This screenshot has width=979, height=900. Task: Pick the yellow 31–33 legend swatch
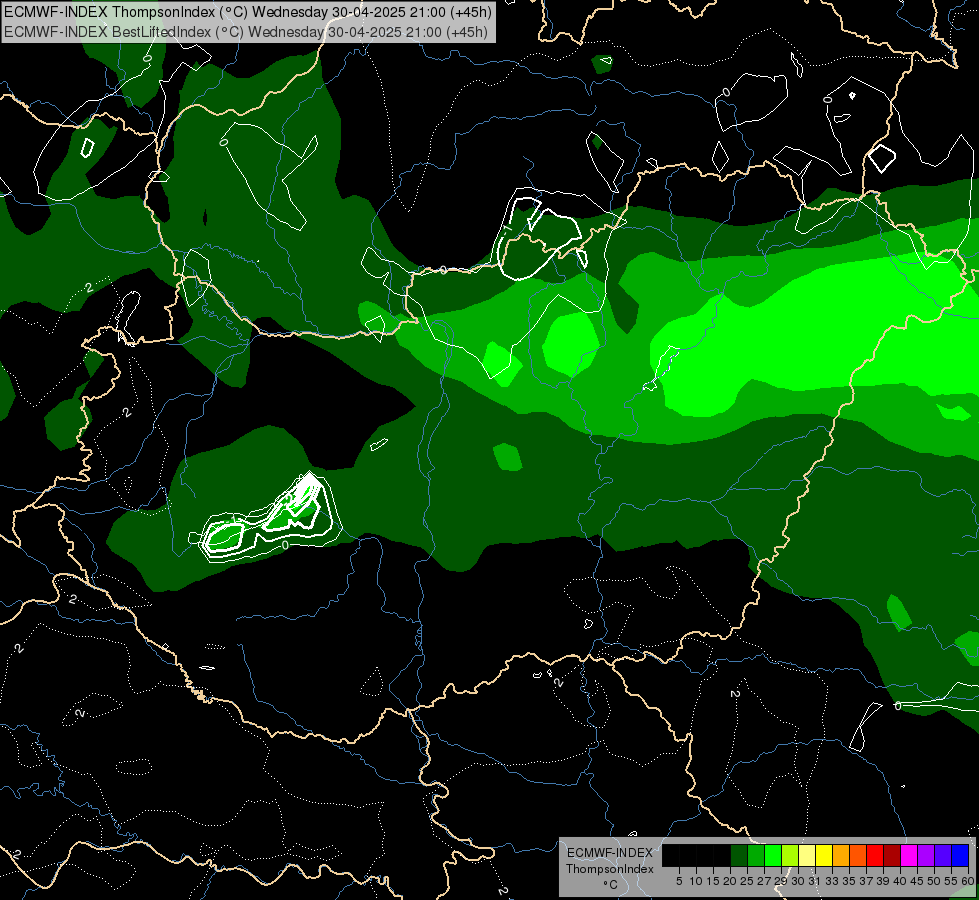click(824, 855)
